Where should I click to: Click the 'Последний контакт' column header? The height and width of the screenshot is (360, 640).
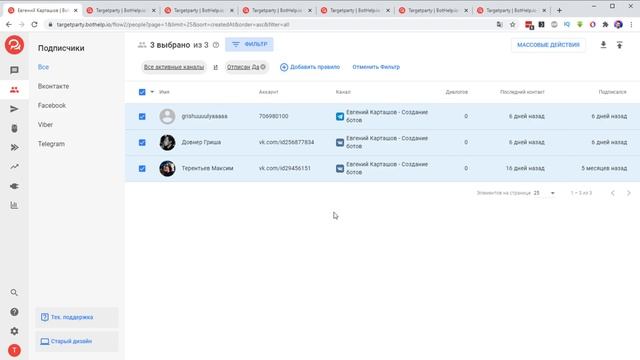(522, 92)
